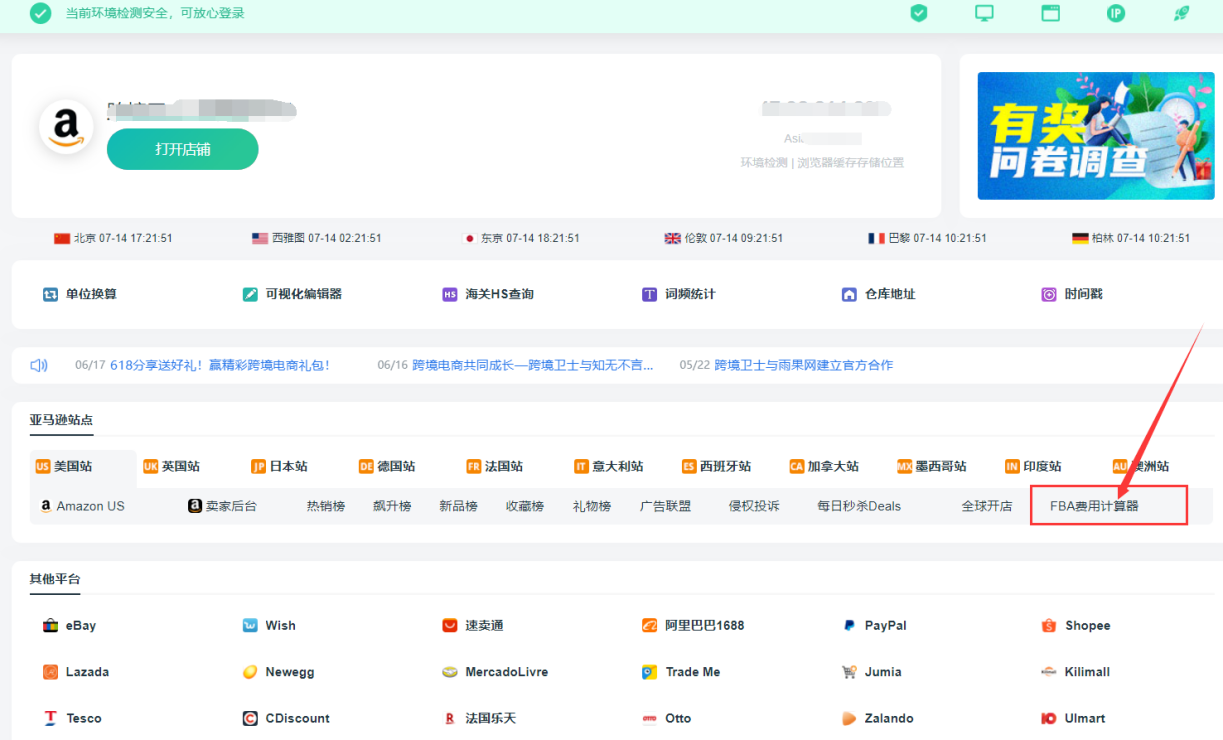The image size is (1223, 740).
Task: Click the Amazon logo avatar
Action: (x=64, y=126)
